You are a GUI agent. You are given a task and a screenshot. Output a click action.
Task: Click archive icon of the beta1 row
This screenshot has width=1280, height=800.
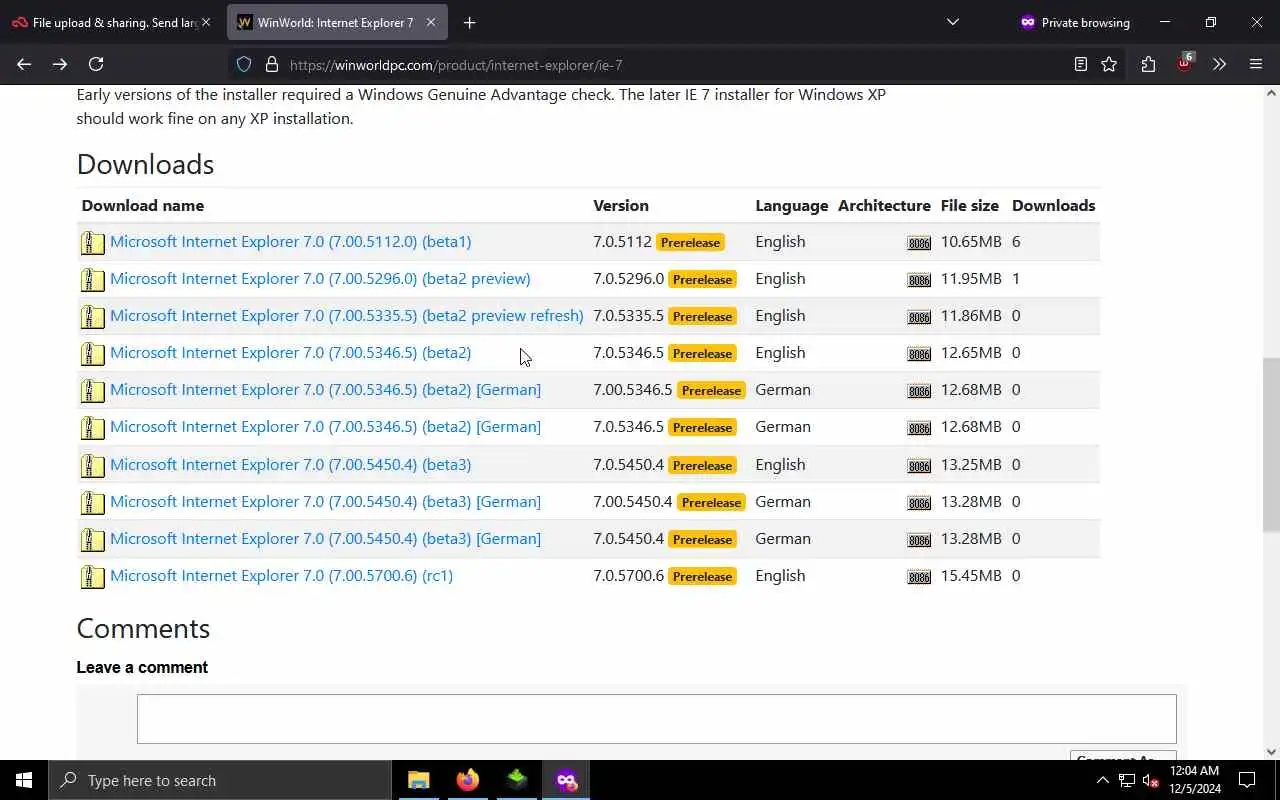(x=92, y=242)
